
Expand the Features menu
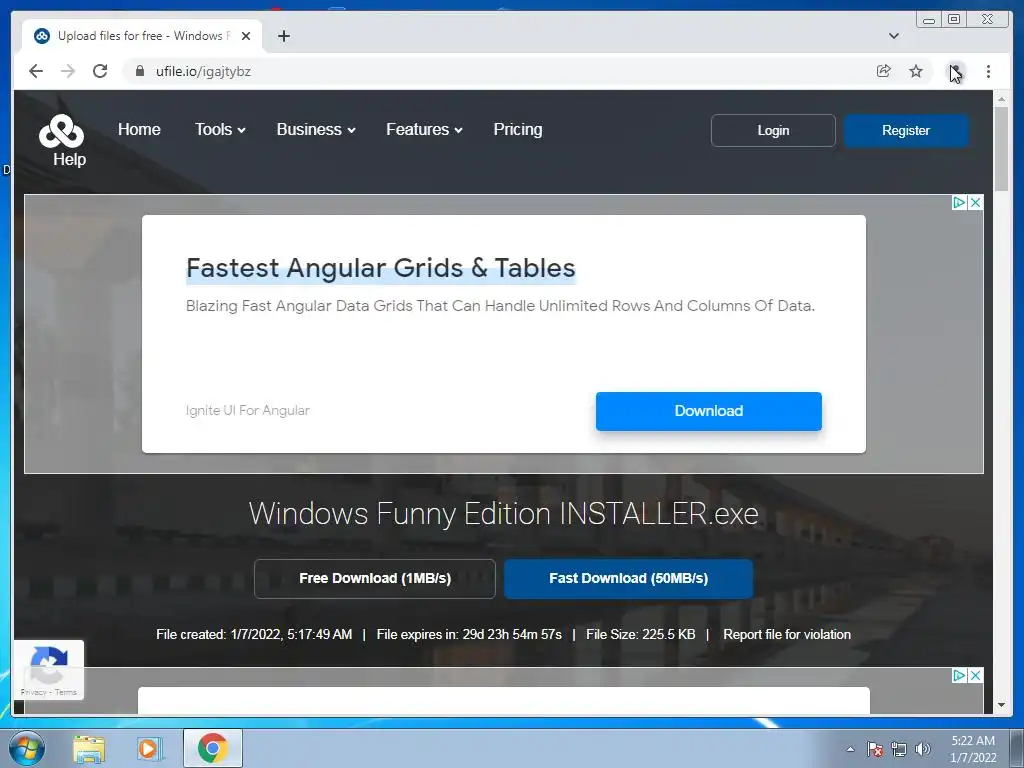[424, 129]
